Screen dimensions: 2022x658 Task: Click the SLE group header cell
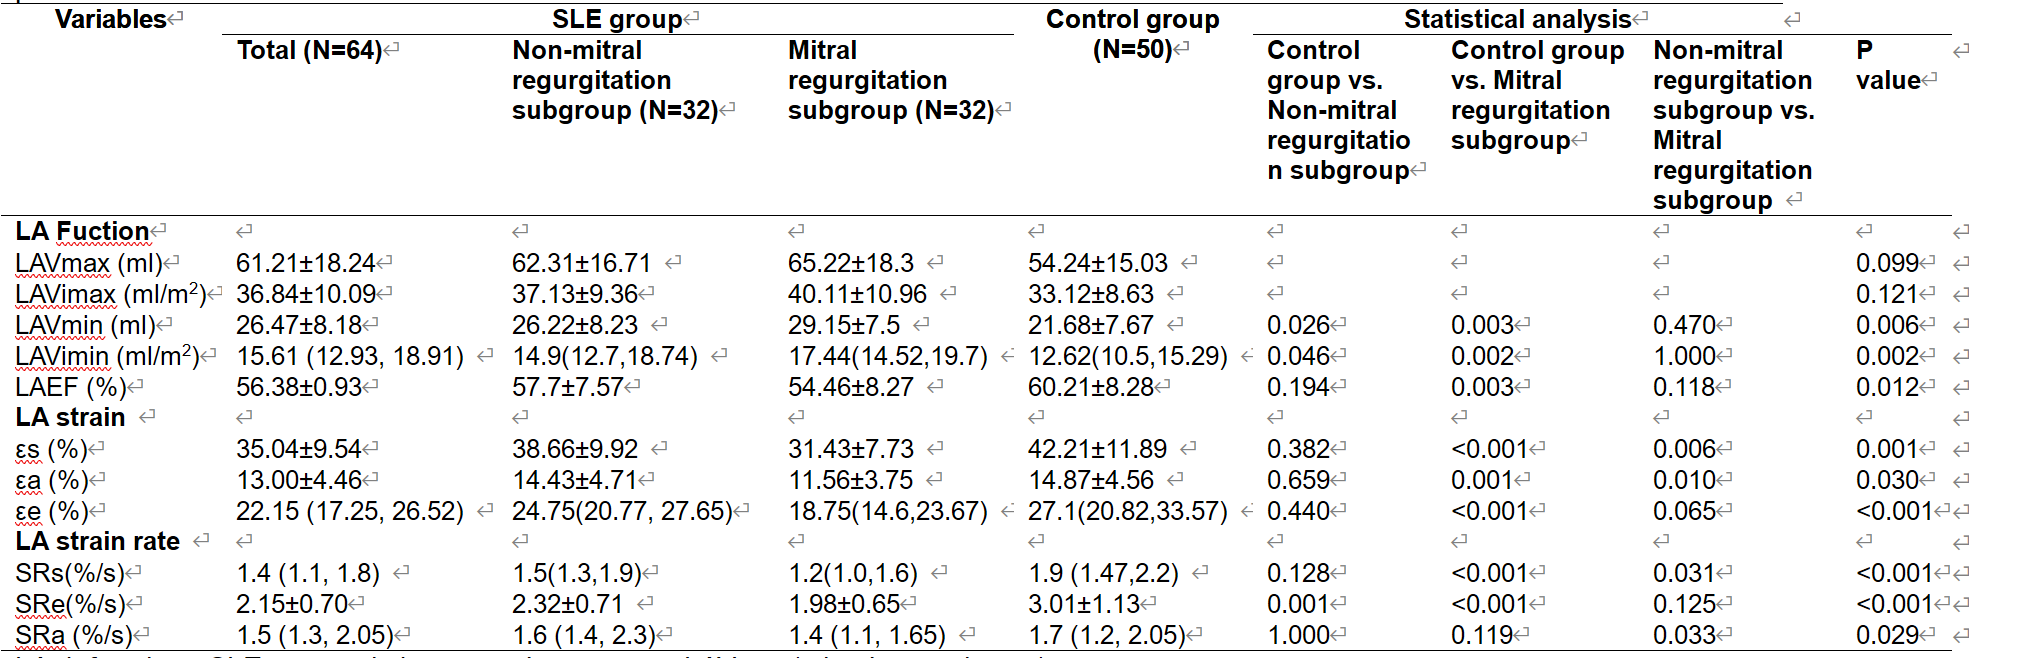617,19
